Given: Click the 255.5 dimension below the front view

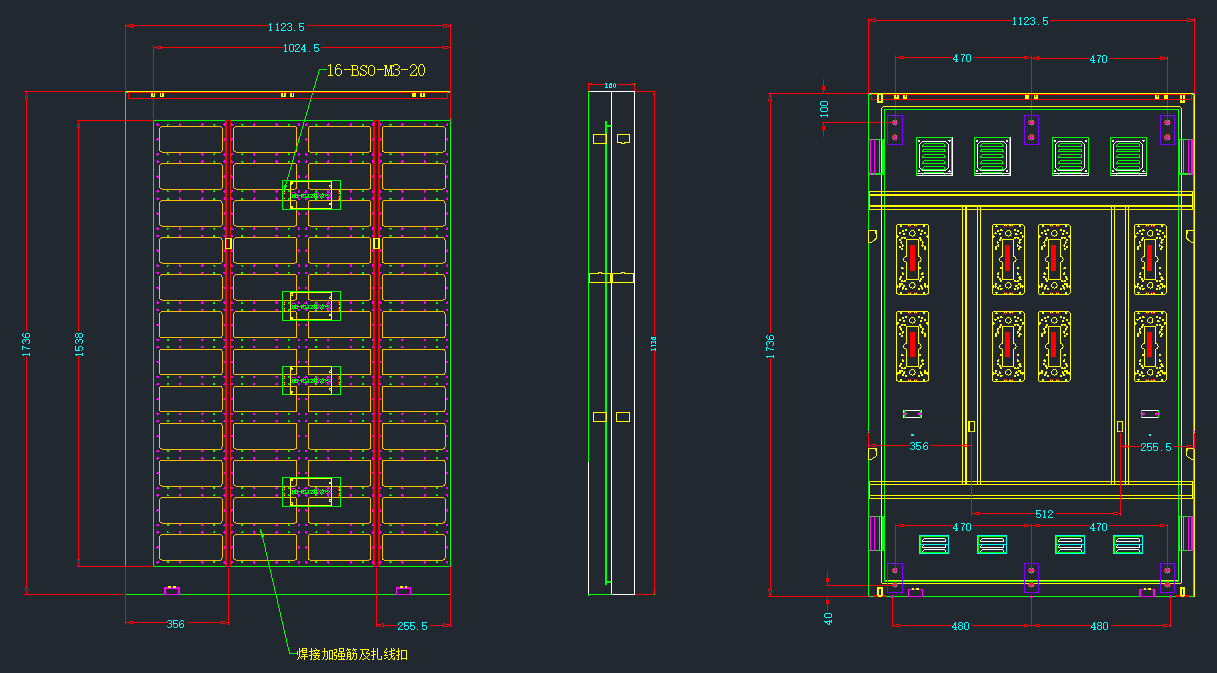Looking at the screenshot, I should (412, 626).
